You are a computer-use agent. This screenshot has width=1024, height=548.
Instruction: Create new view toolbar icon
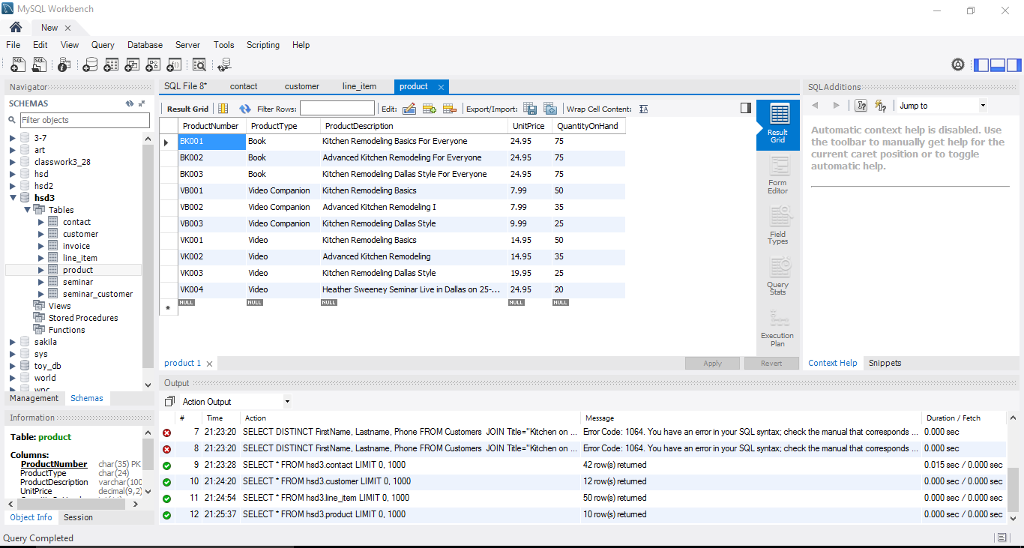point(132,65)
